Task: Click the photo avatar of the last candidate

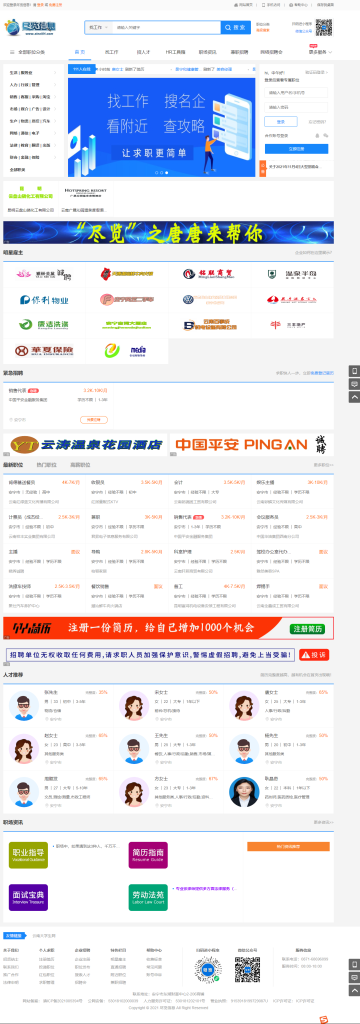Action: [x=244, y=792]
